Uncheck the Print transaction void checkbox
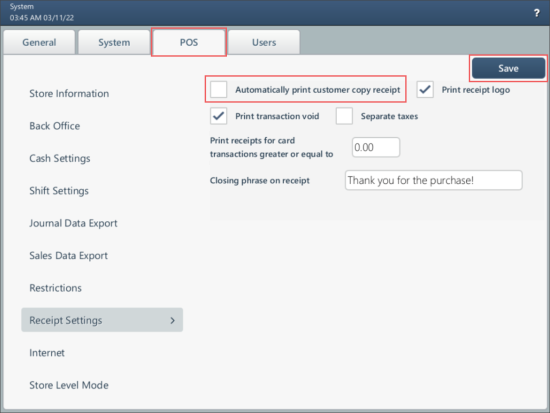550x413 pixels. (x=219, y=116)
